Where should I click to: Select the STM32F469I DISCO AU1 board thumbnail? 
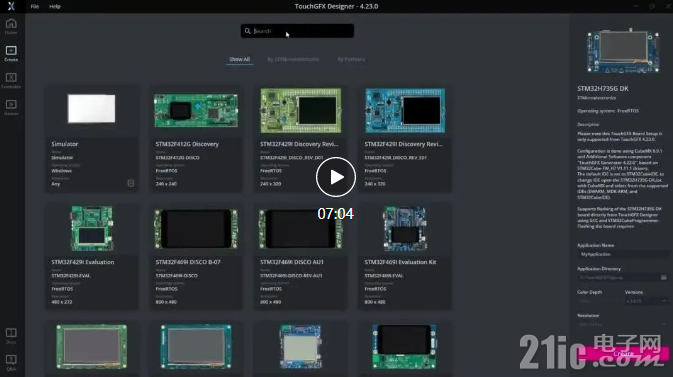[x=300, y=229]
